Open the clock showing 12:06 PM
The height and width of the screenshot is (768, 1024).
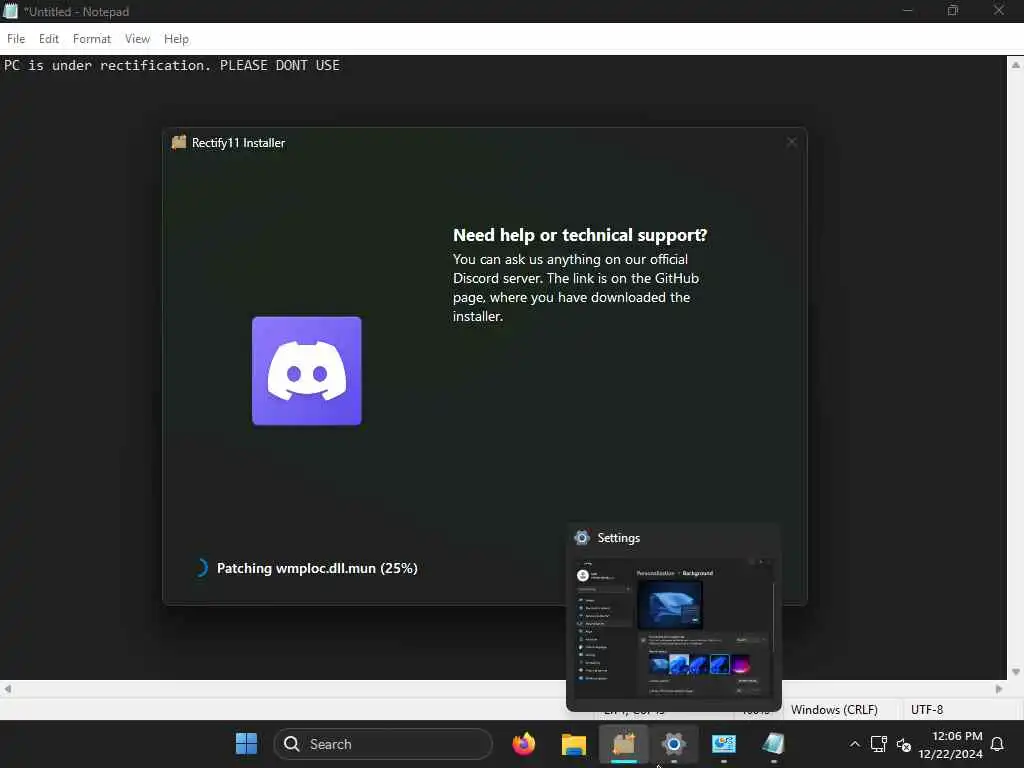(950, 744)
